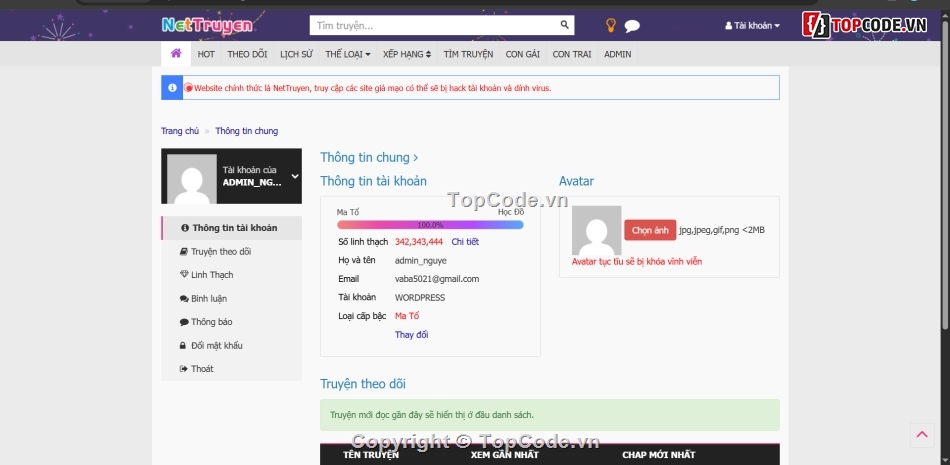This screenshot has height=465, width=950.
Task: Click the XEM GẦN NHẤT column header
Action: [505, 455]
